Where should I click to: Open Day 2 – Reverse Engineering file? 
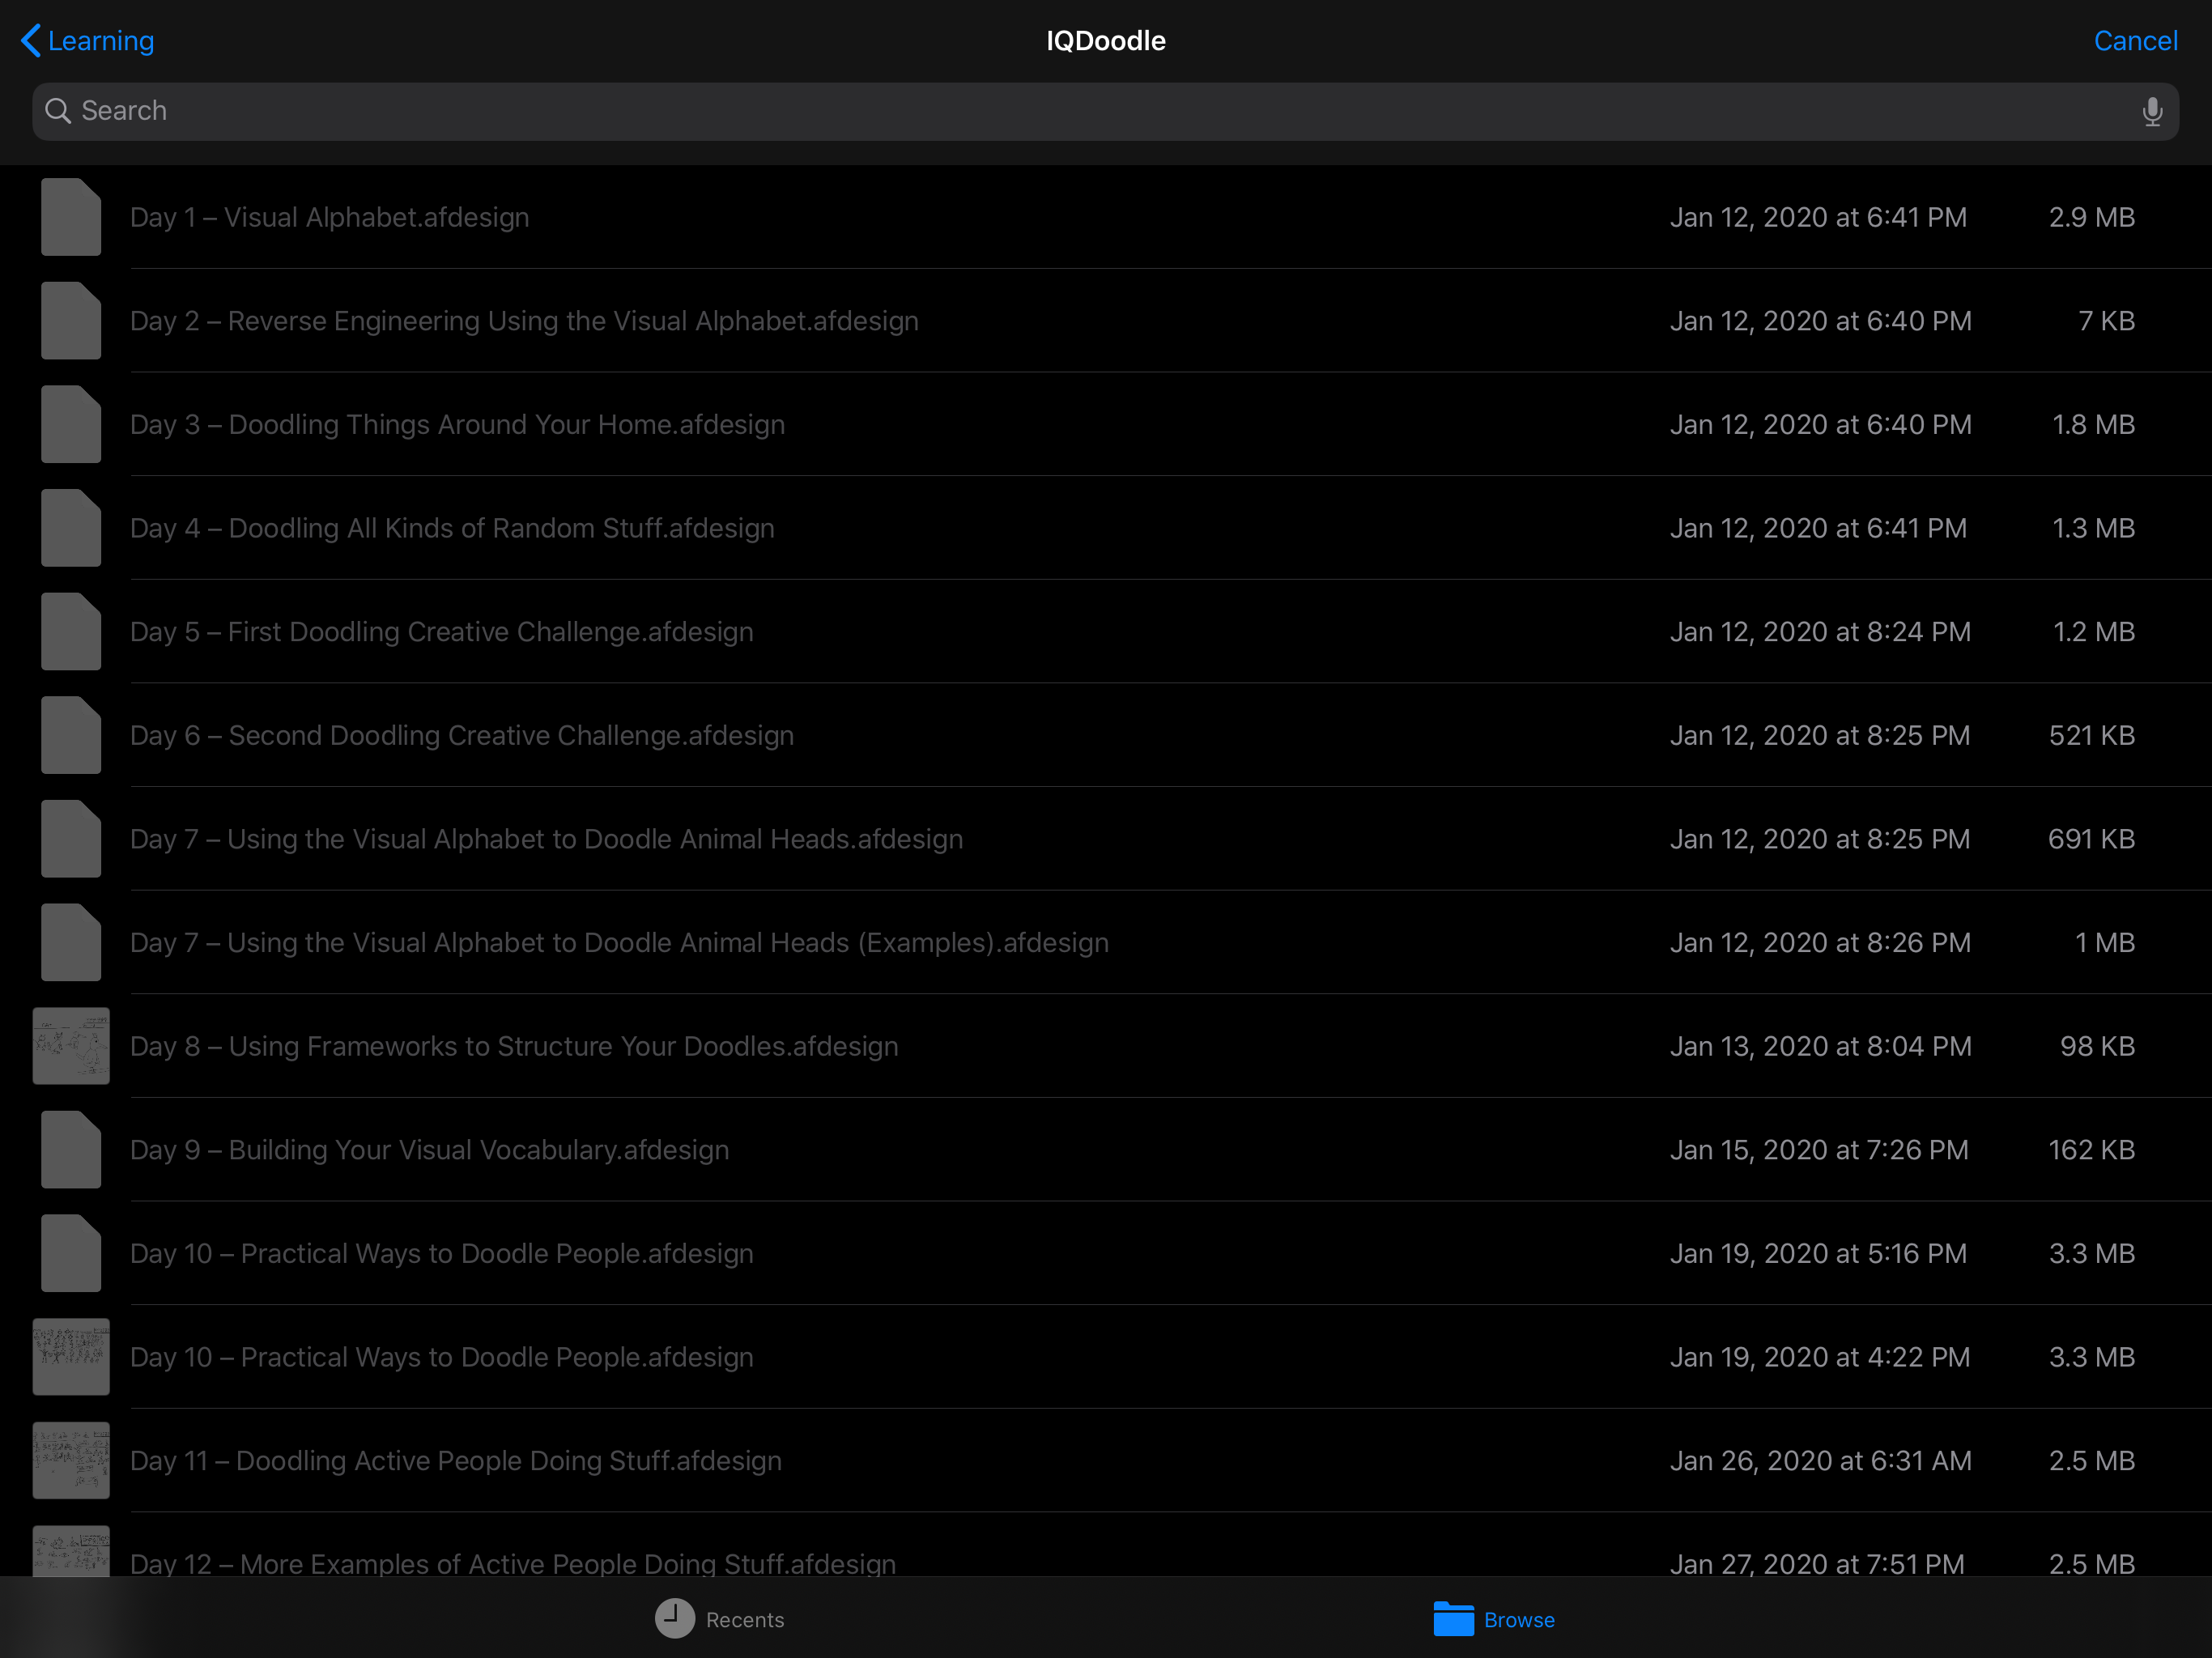click(1105, 321)
